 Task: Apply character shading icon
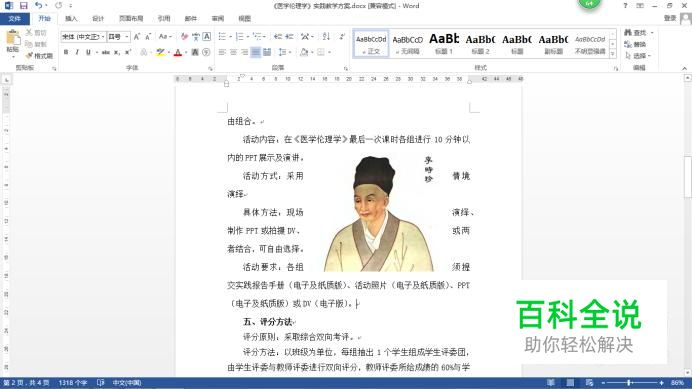[195, 53]
